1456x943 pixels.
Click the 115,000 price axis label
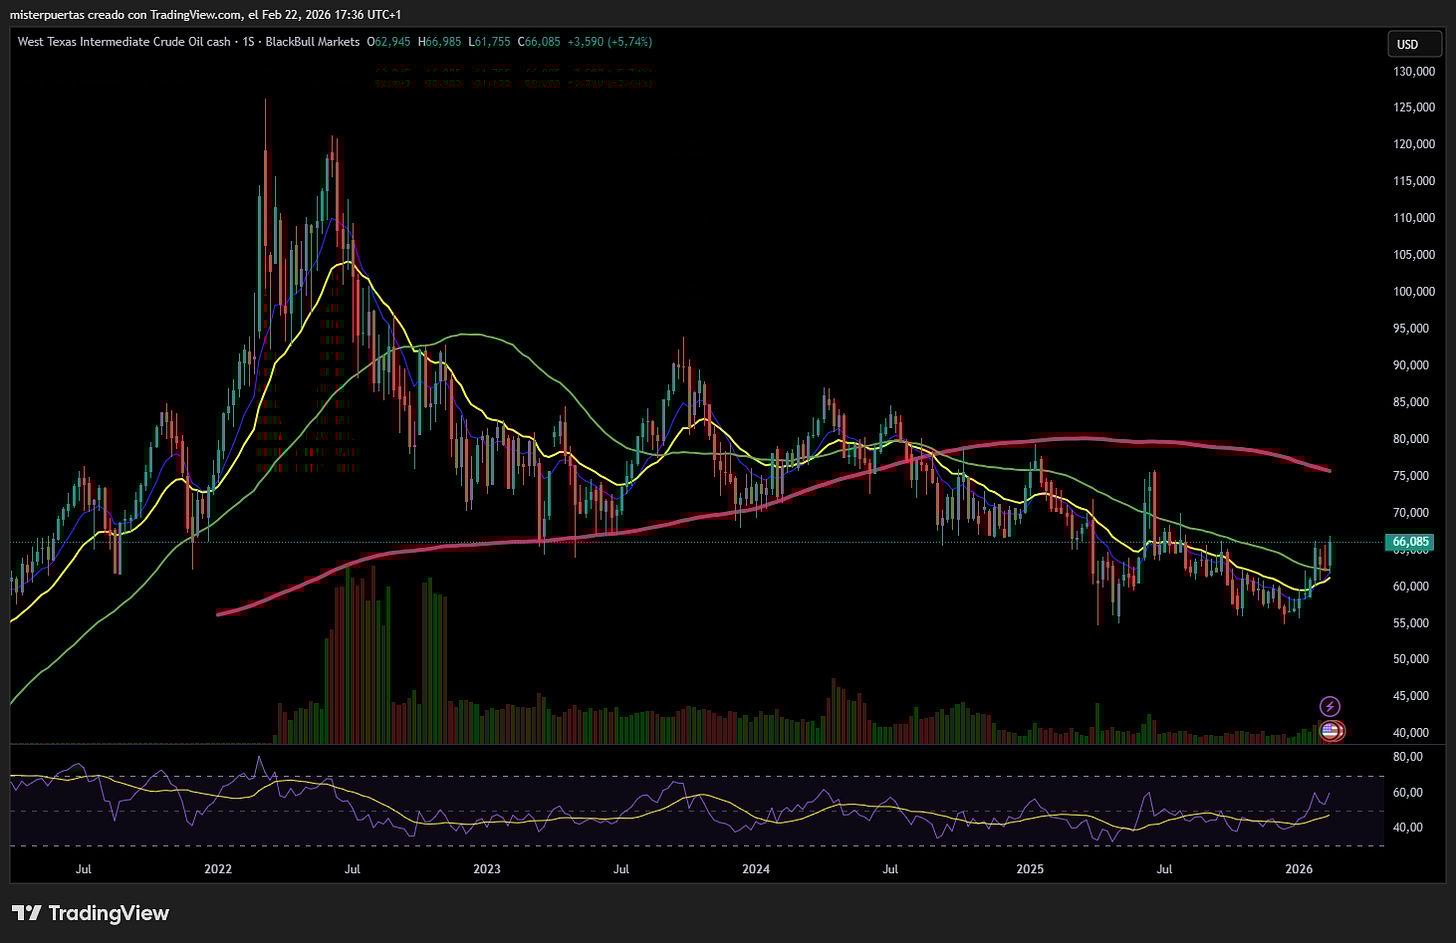[1414, 181]
